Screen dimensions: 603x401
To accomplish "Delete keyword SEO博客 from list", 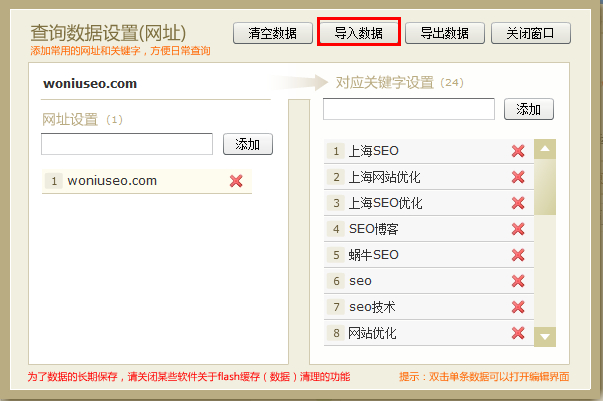I will click(x=518, y=229).
